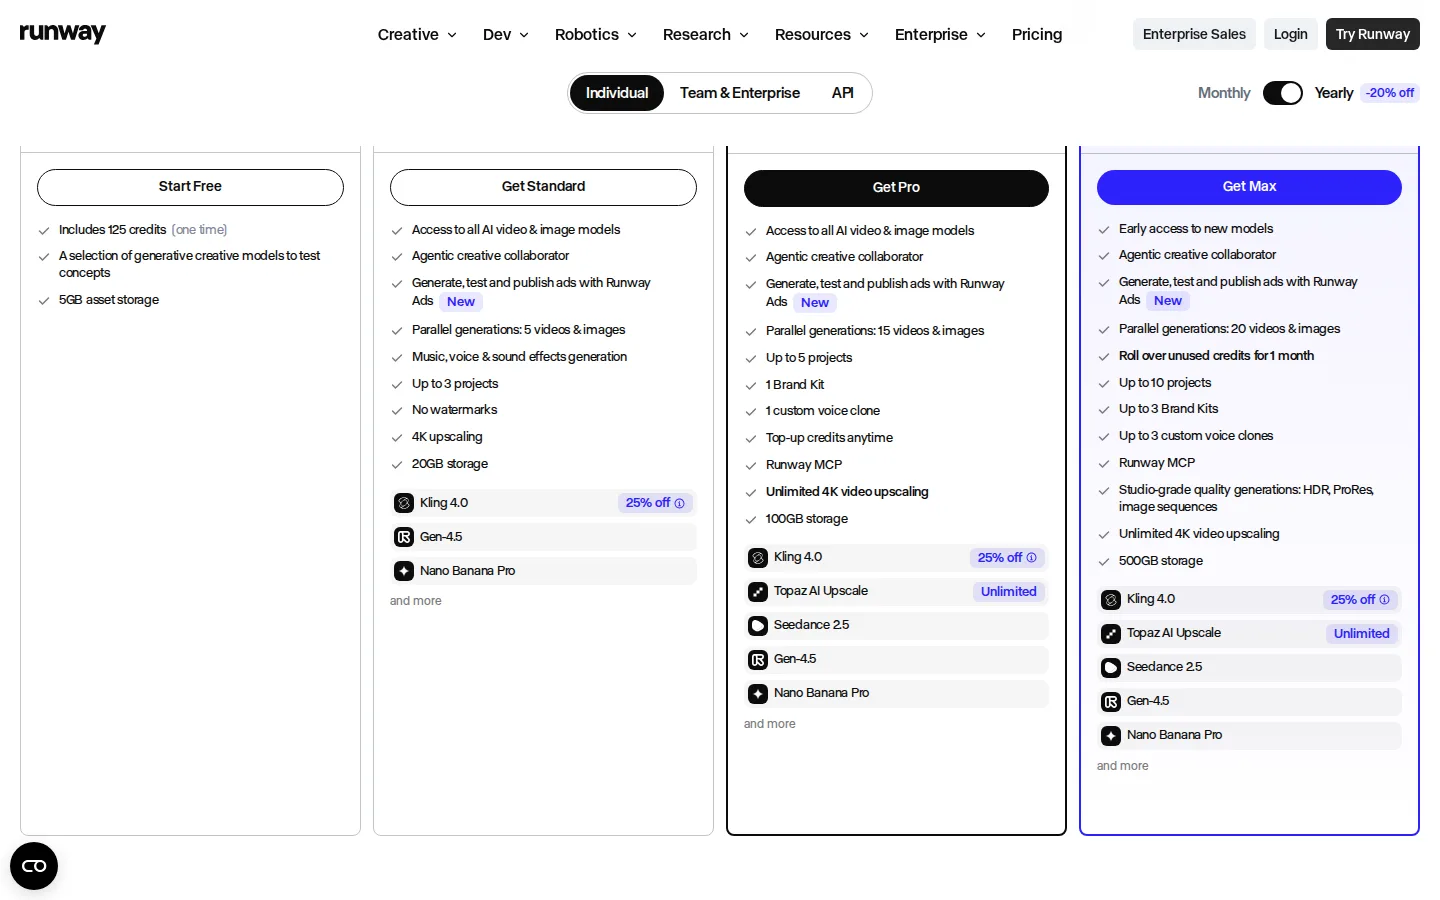1440x900 pixels.
Task: Click the Start Free button
Action: coord(190,187)
